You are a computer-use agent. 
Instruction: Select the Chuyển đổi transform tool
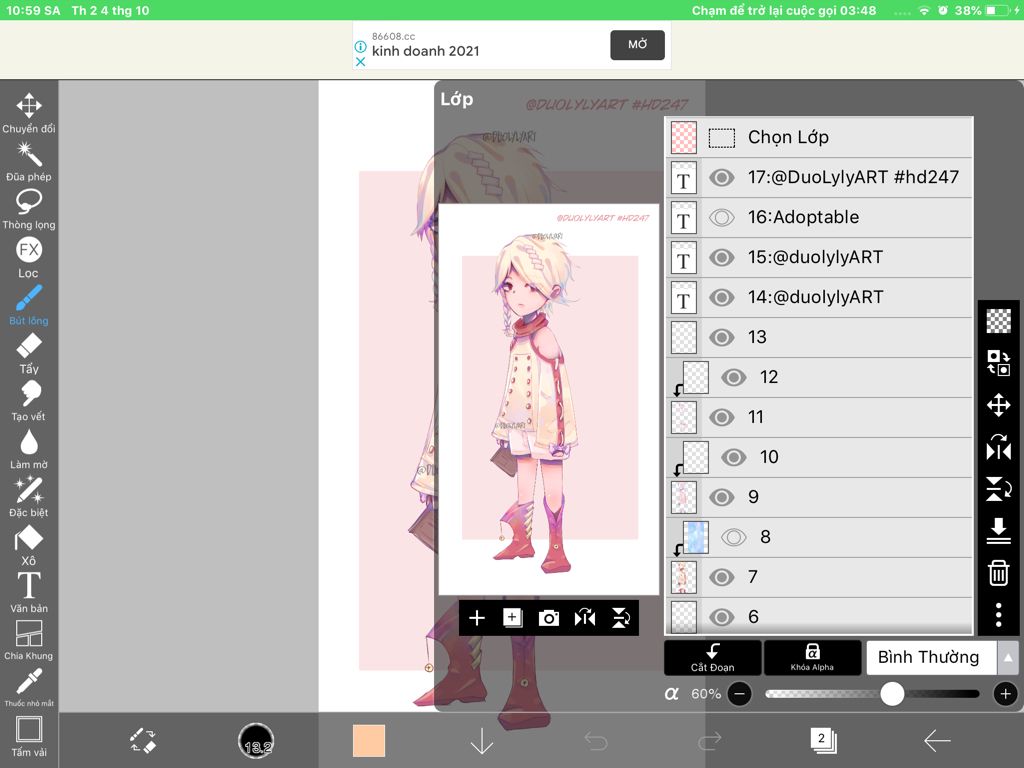(x=29, y=114)
